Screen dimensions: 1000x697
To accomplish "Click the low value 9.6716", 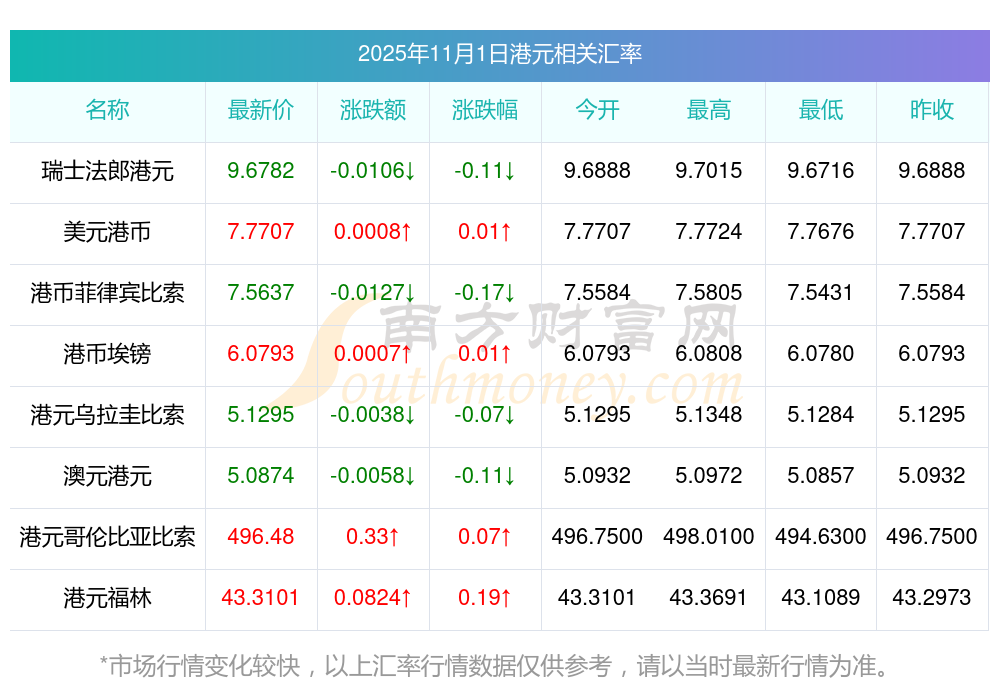I will coord(821,170).
